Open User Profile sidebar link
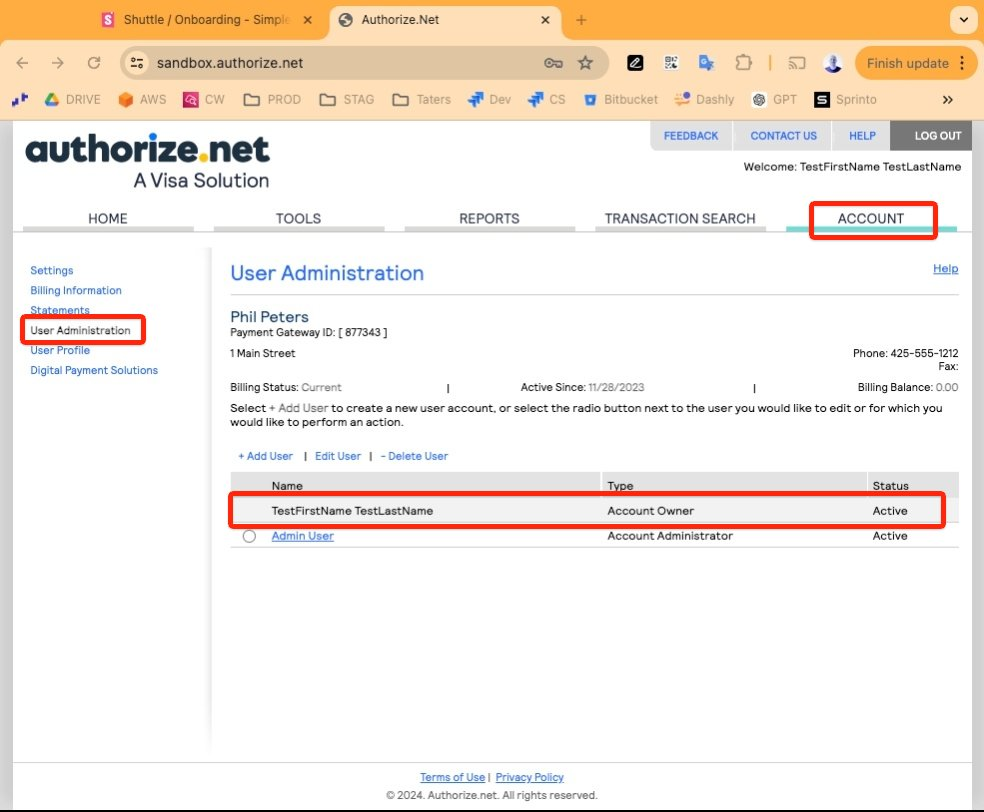The height and width of the screenshot is (812, 984). pos(60,350)
